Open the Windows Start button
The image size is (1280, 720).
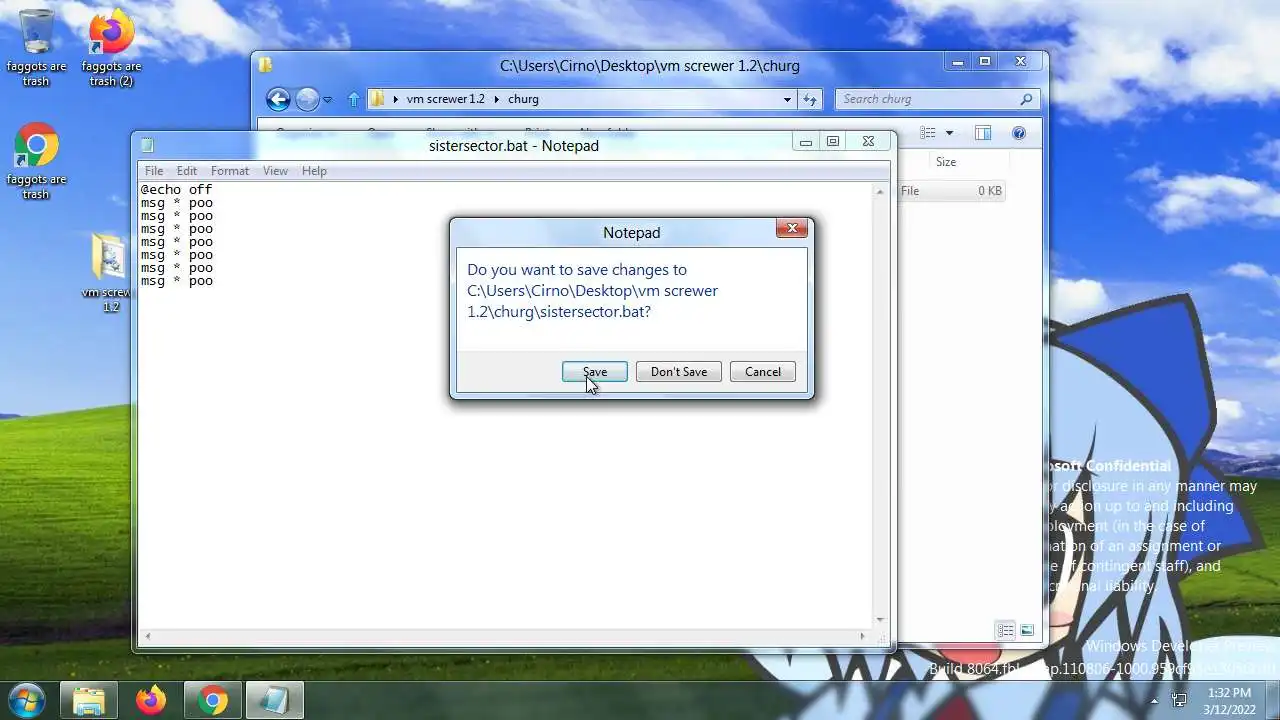tap(26, 699)
